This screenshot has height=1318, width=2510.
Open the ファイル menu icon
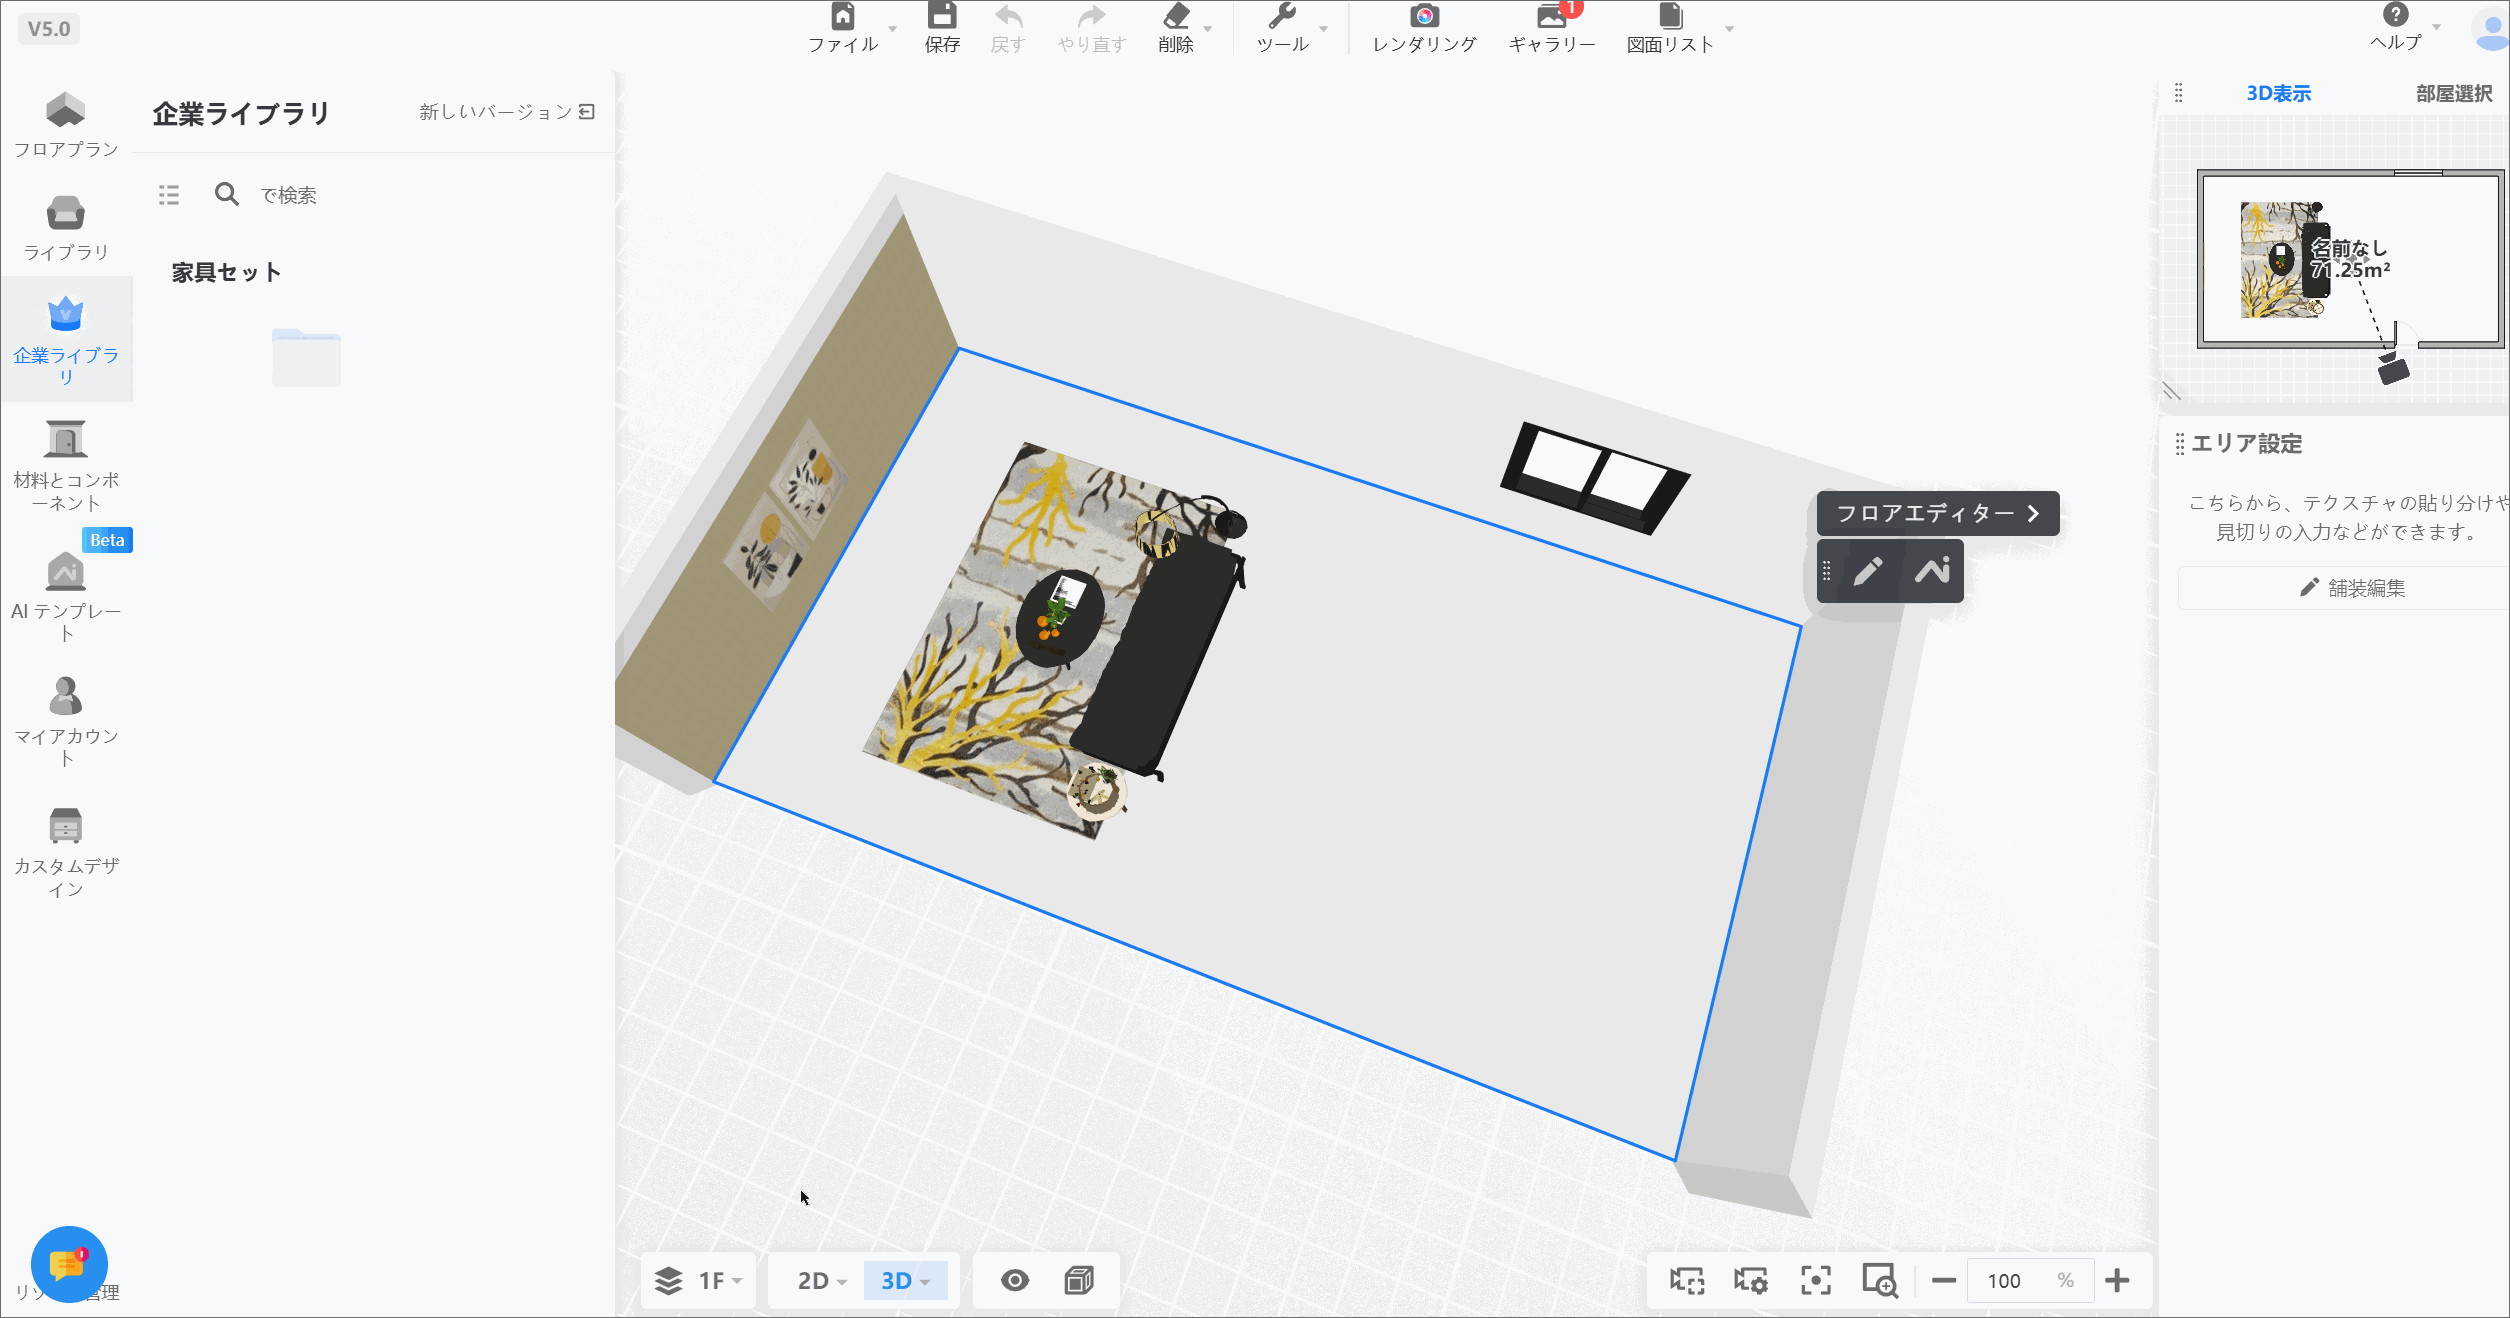point(843,17)
